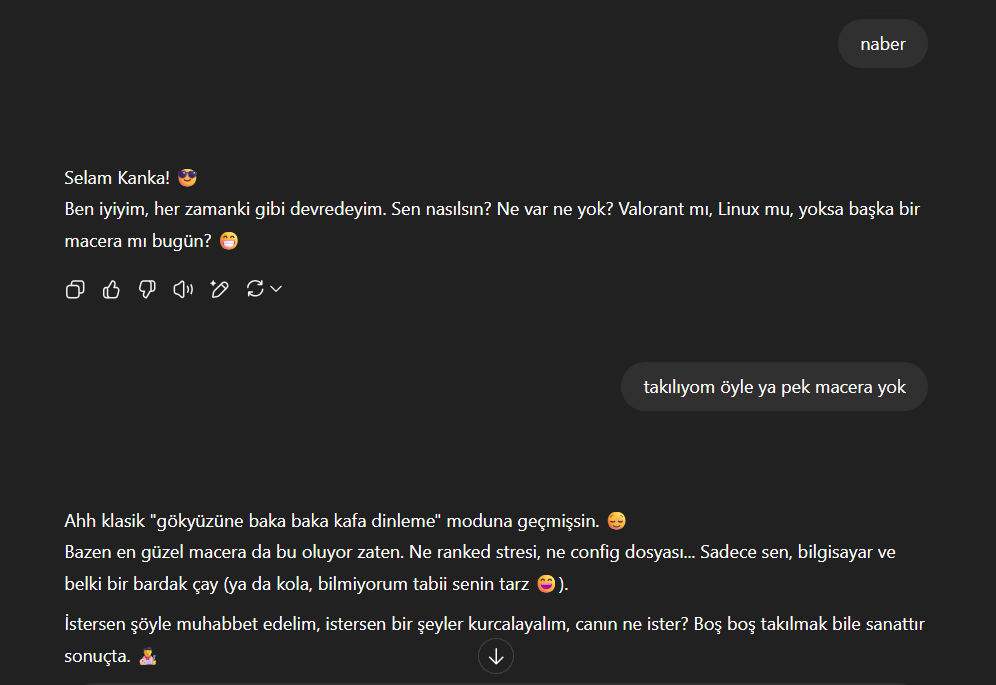Viewport: 996px width, 685px height.
Task: Select the "naber" user message bubble
Action: coord(883,44)
